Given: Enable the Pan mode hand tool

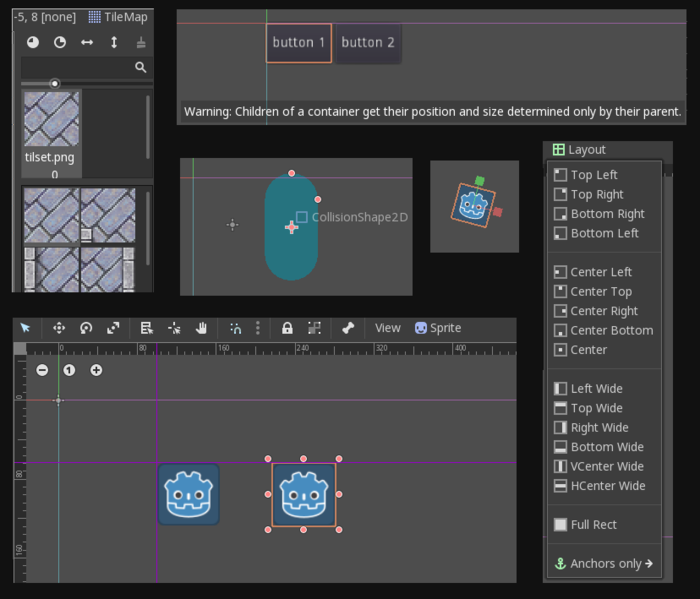Looking at the screenshot, I should [x=201, y=328].
